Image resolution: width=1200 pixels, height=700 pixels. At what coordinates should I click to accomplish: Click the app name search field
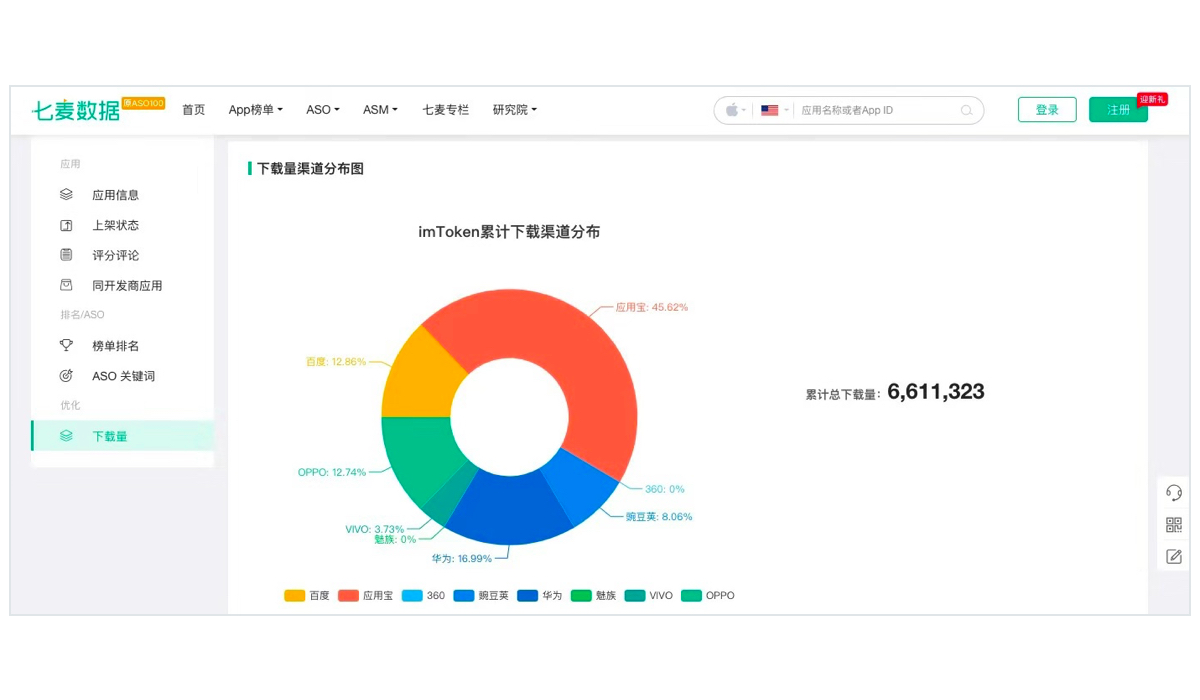click(878, 110)
